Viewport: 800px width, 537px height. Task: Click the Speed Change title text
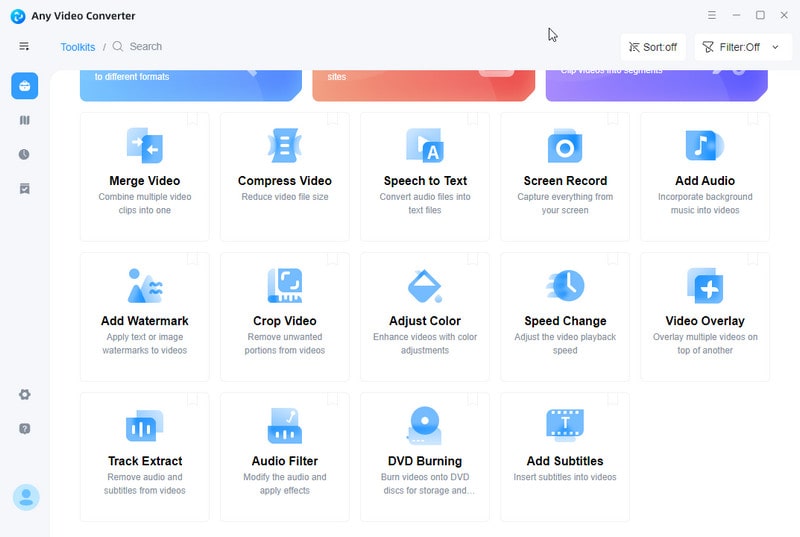pyautogui.click(x=565, y=321)
